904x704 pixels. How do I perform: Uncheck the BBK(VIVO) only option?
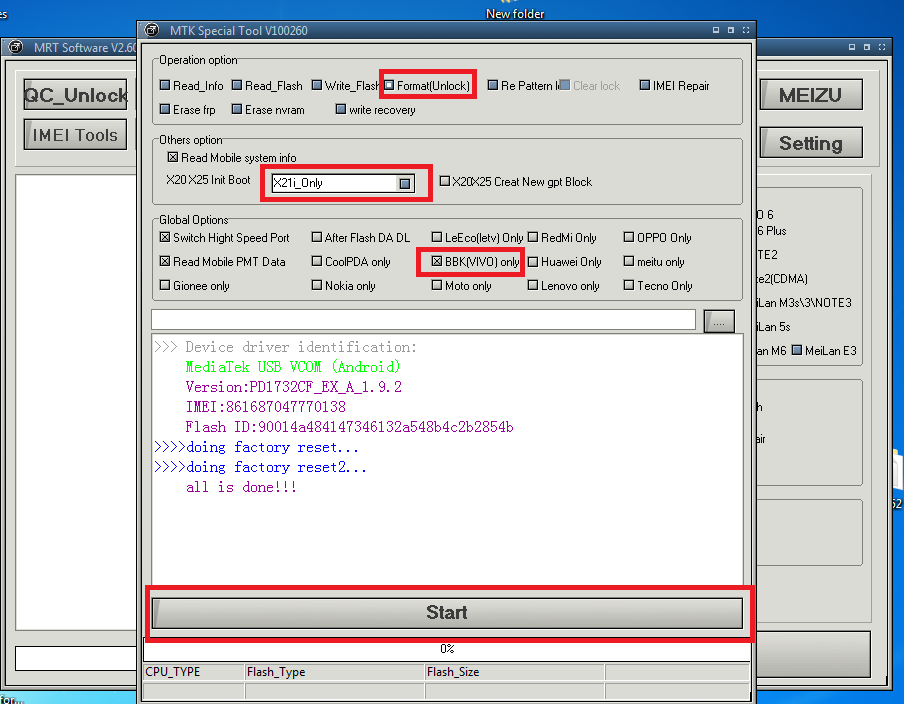coord(436,261)
